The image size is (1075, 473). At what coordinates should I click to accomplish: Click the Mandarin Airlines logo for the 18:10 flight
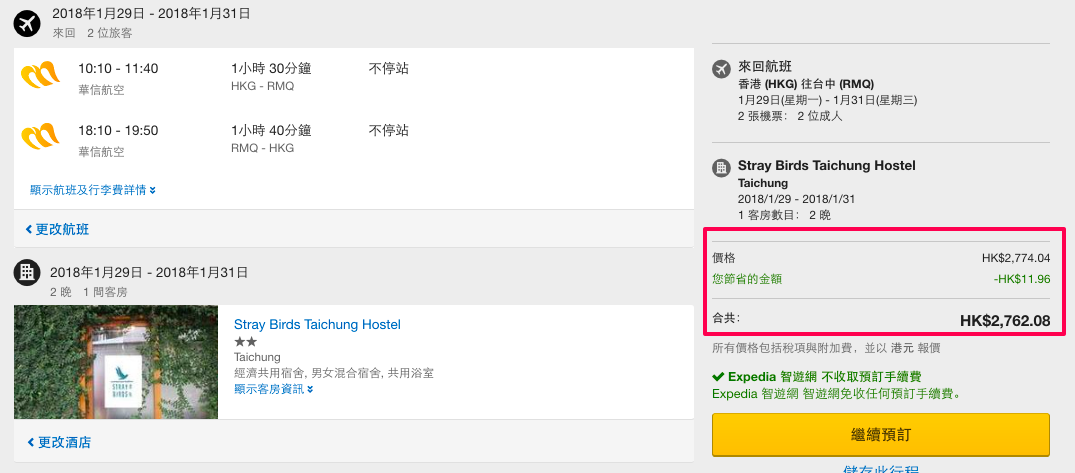(x=40, y=137)
